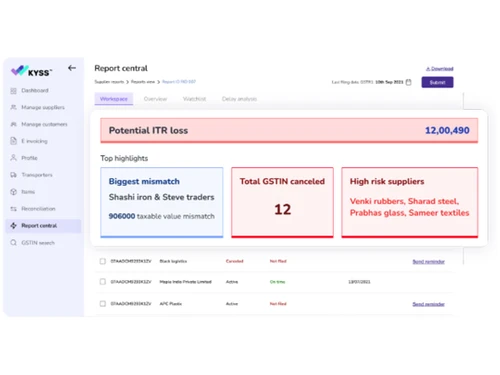Click the 12,00,490 loss value
This screenshot has height=375, width=500.
click(x=447, y=130)
